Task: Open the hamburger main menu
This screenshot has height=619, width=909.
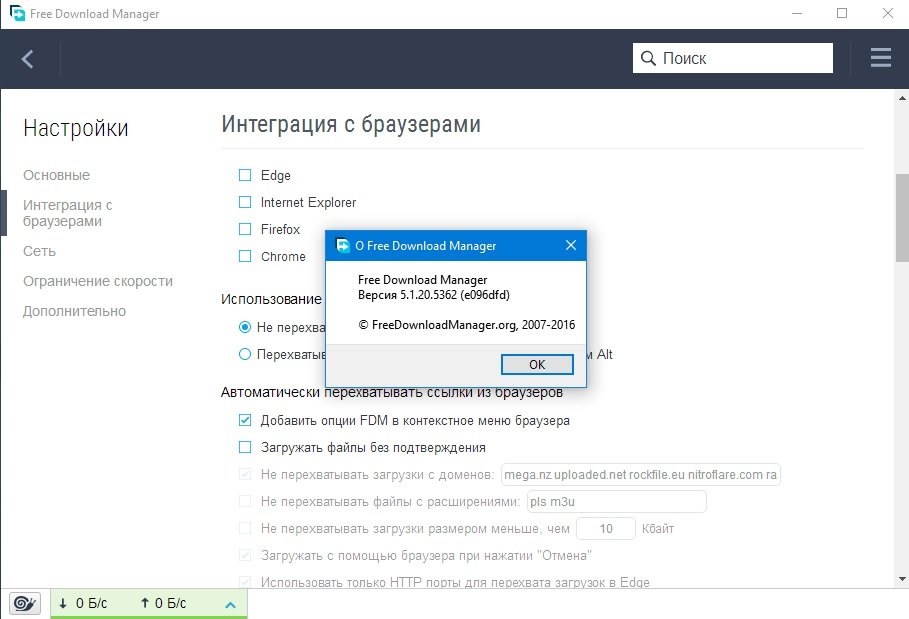Action: (x=881, y=57)
